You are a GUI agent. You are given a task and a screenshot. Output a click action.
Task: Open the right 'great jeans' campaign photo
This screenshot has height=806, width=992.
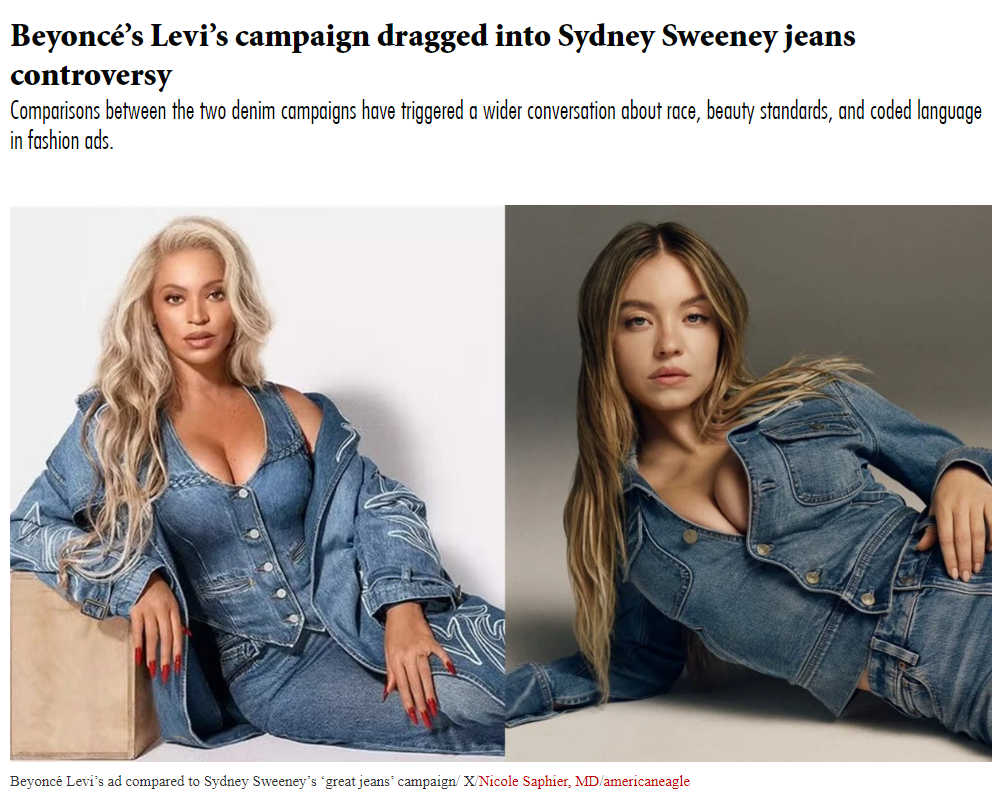tap(748, 482)
